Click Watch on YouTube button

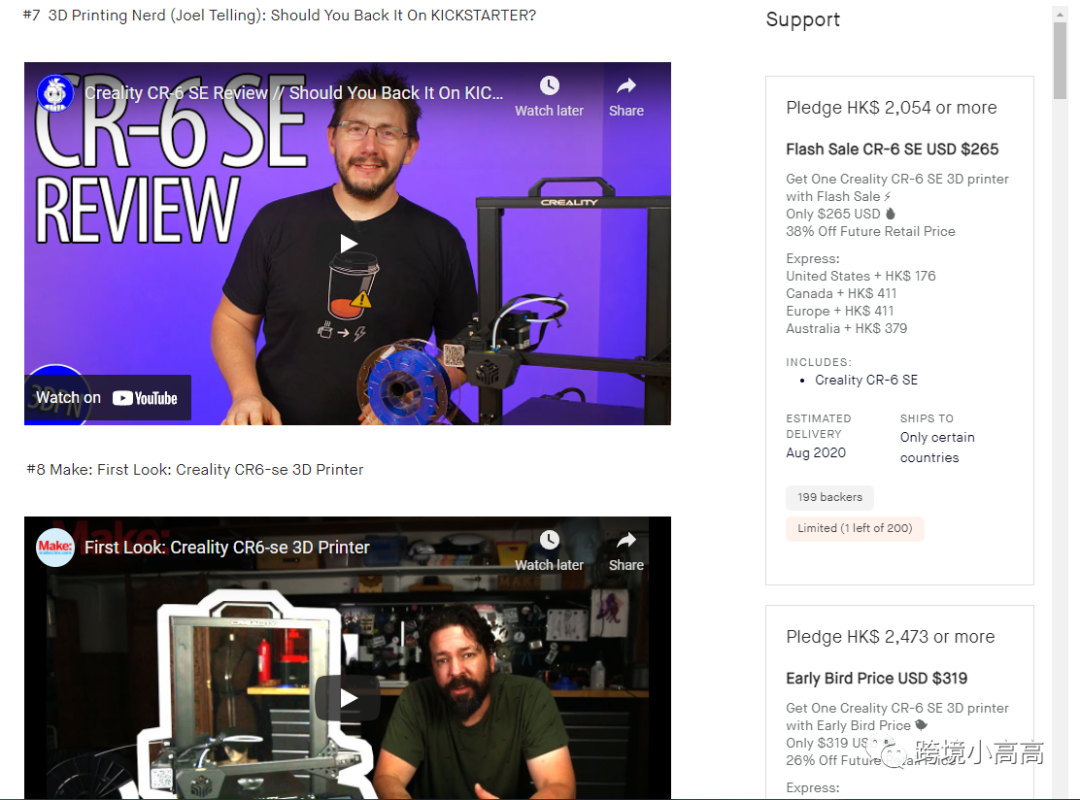(107, 398)
